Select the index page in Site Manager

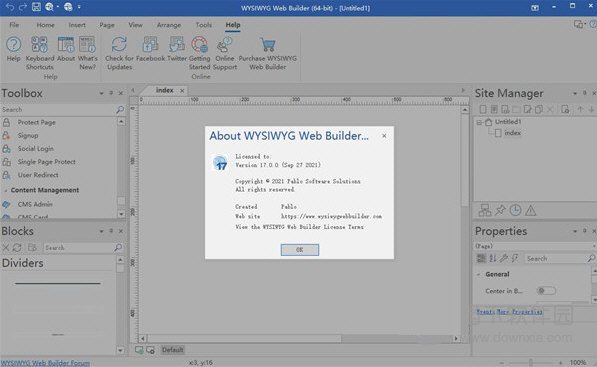(512, 133)
